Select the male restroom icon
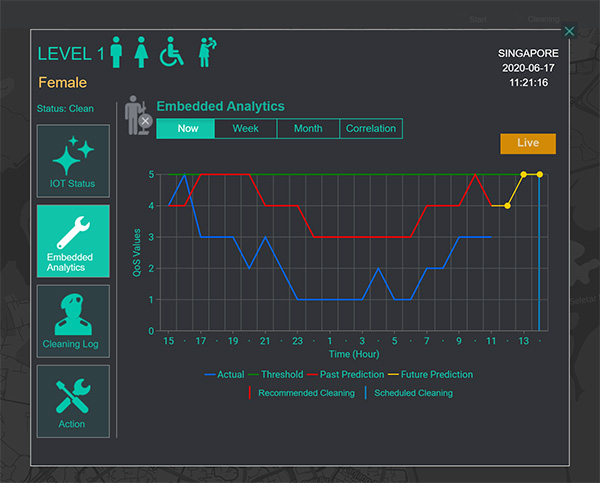 [118, 52]
